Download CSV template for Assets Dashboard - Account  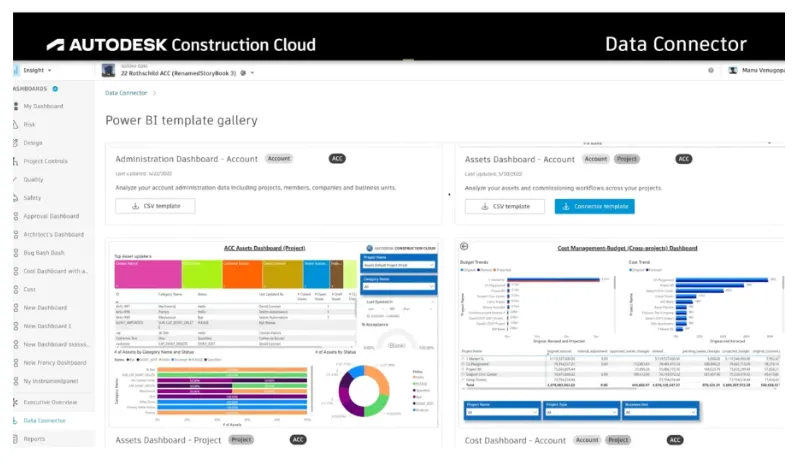pos(505,207)
